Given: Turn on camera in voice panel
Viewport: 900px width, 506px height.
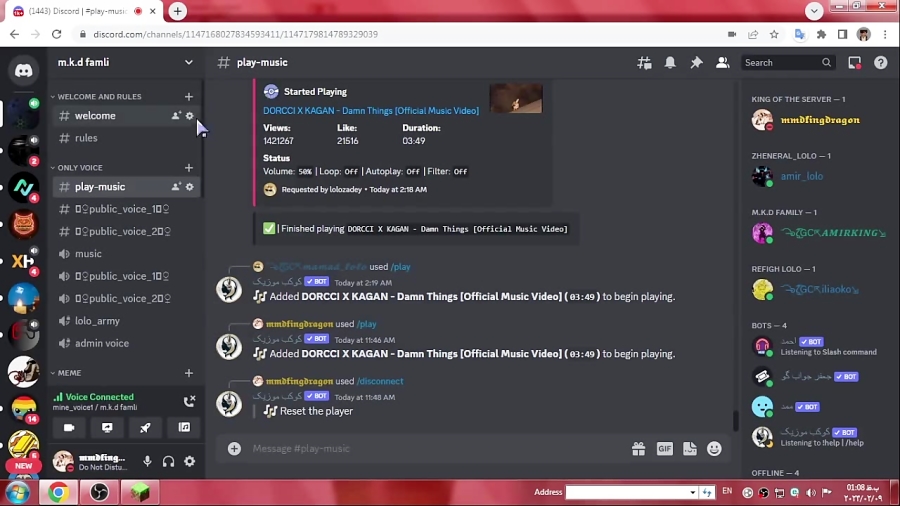Looking at the screenshot, I should 69,427.
